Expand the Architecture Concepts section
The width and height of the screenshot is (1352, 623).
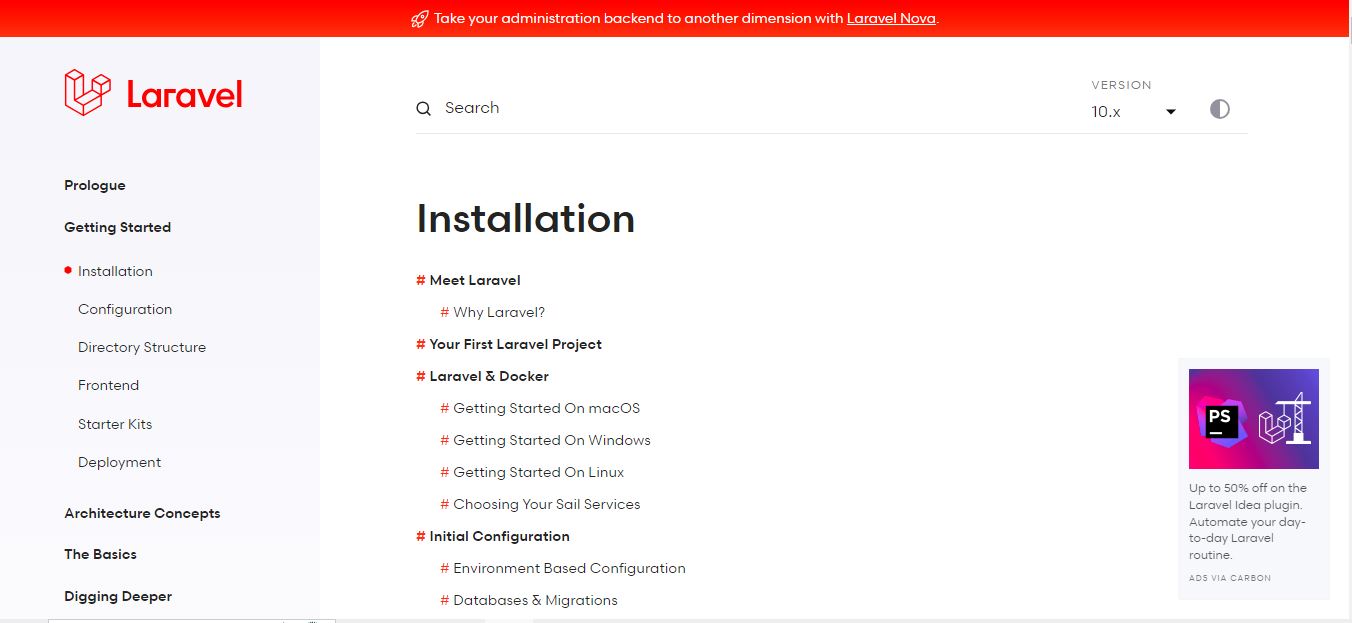point(142,513)
